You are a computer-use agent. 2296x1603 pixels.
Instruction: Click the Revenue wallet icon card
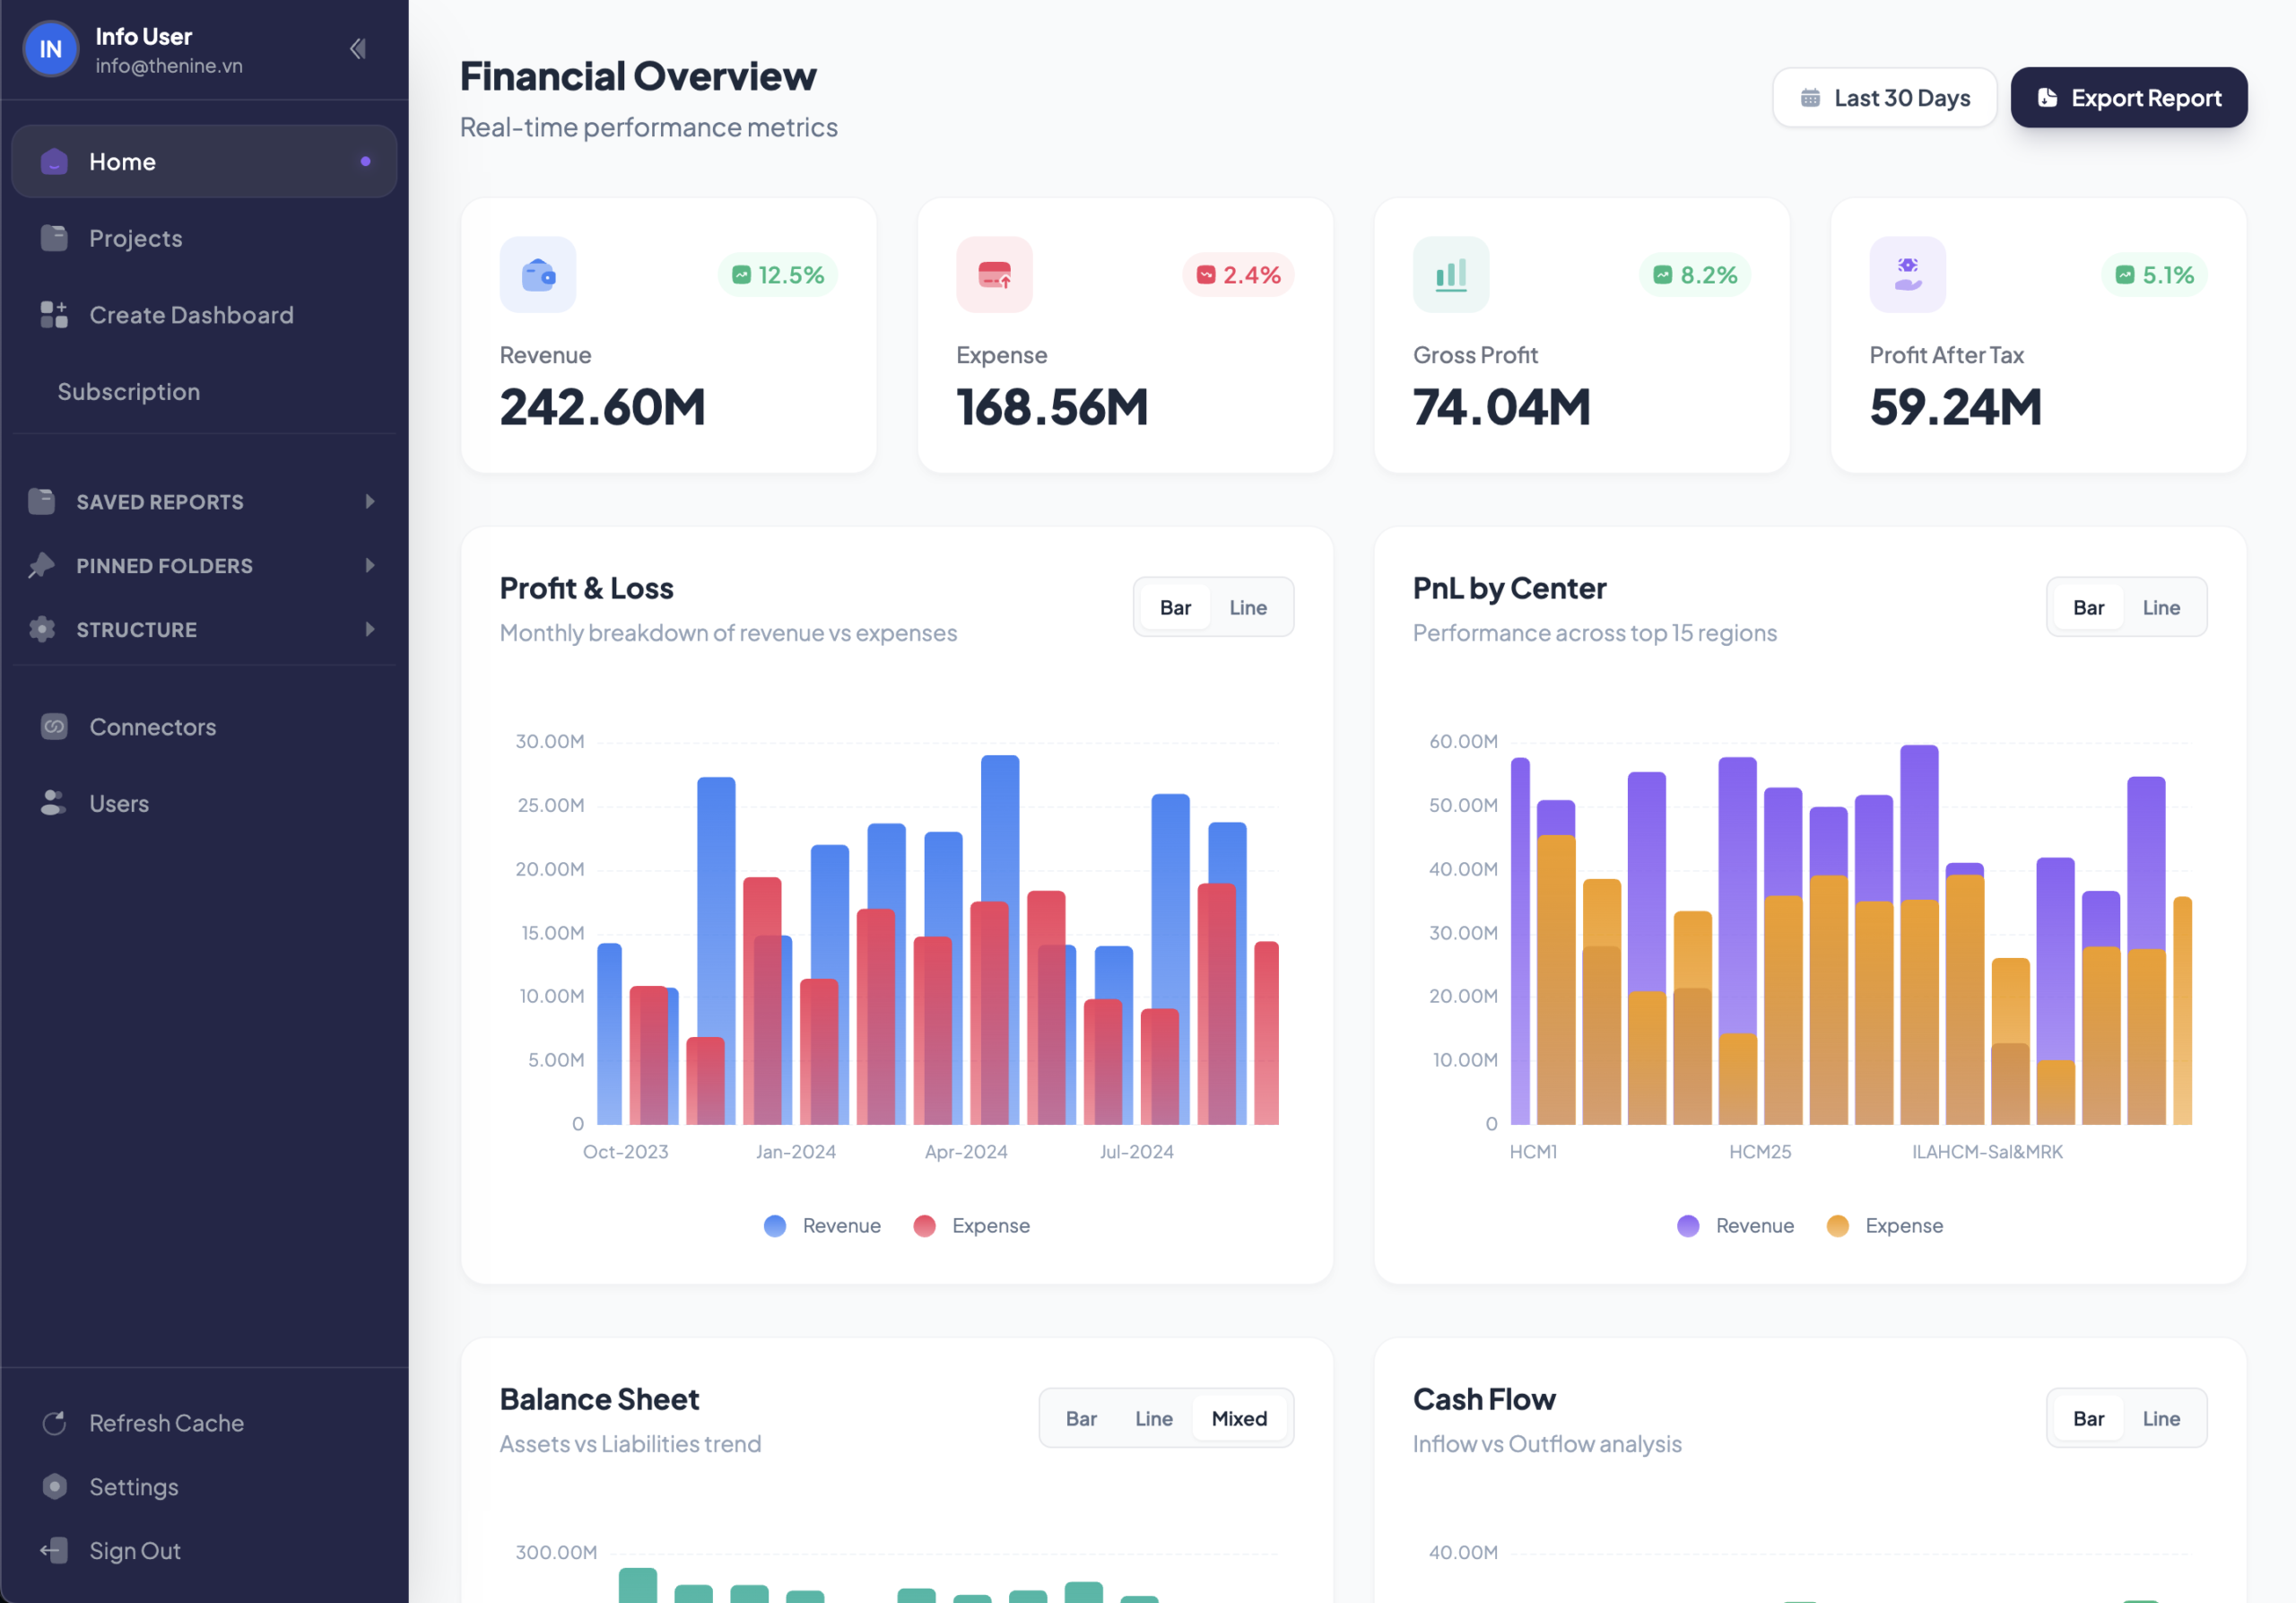click(538, 274)
